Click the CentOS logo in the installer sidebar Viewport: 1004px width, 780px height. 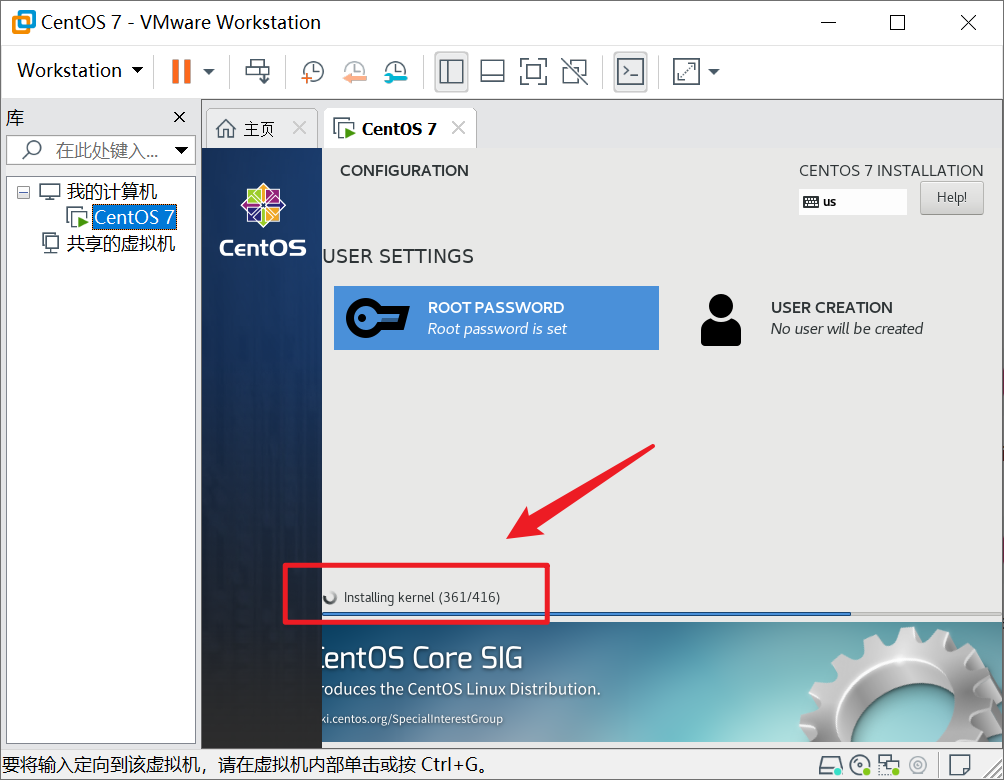click(x=263, y=220)
